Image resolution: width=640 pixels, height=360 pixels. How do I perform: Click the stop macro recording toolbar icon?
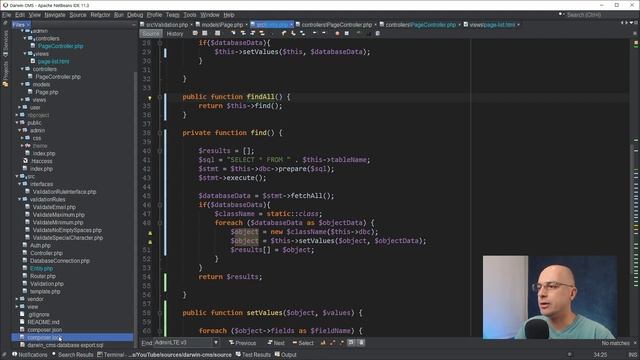pyautogui.click(x=347, y=33)
